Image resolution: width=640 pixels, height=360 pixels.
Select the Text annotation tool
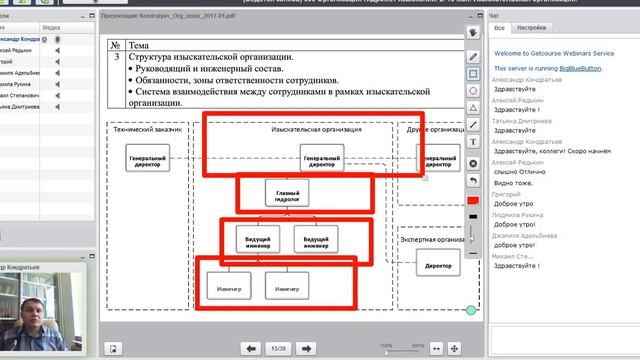(473, 142)
